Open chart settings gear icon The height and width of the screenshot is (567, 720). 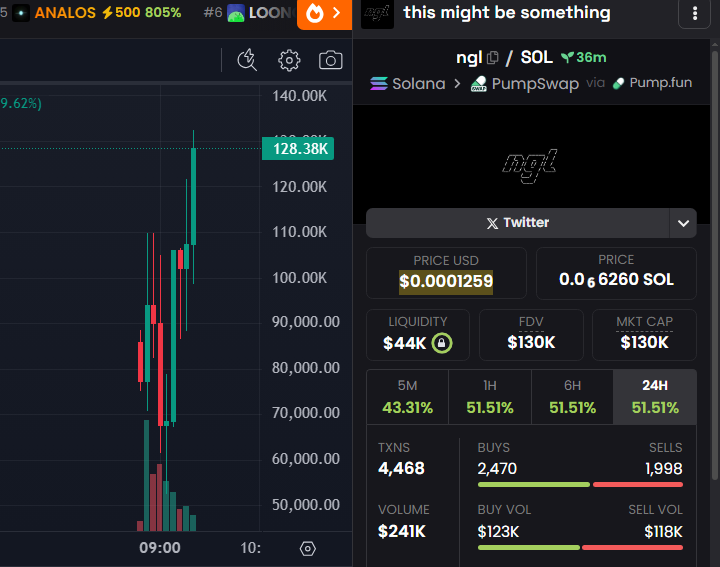point(289,60)
